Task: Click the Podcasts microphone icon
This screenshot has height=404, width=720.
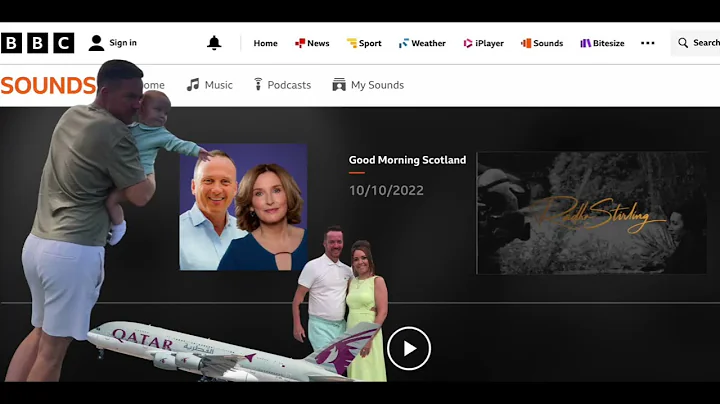Action: pyautogui.click(x=258, y=84)
